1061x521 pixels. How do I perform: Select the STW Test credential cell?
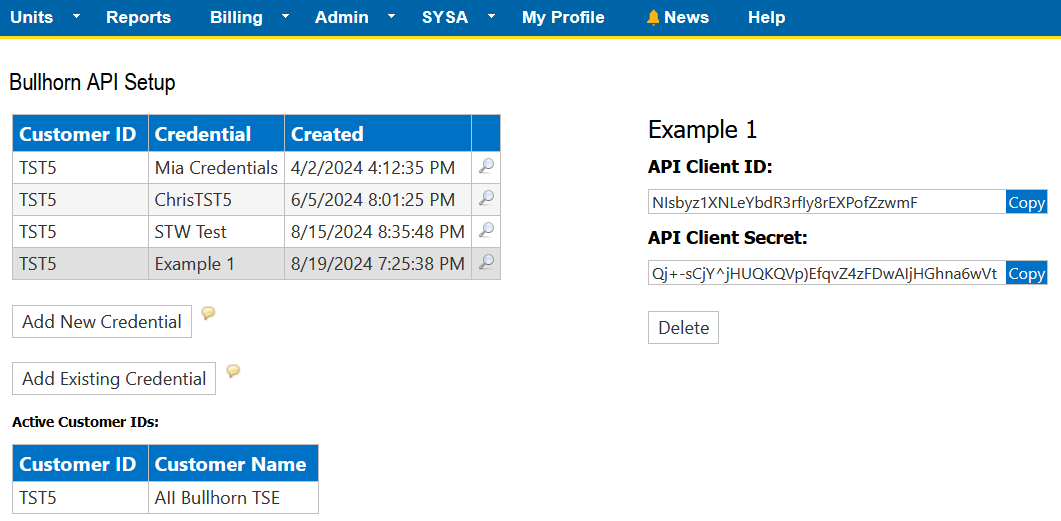click(217, 231)
